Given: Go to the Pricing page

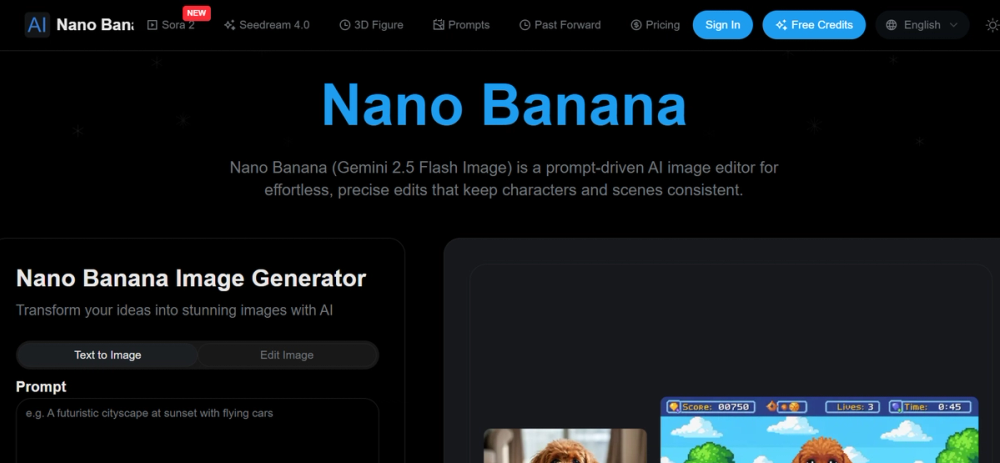Looking at the screenshot, I should 655,25.
